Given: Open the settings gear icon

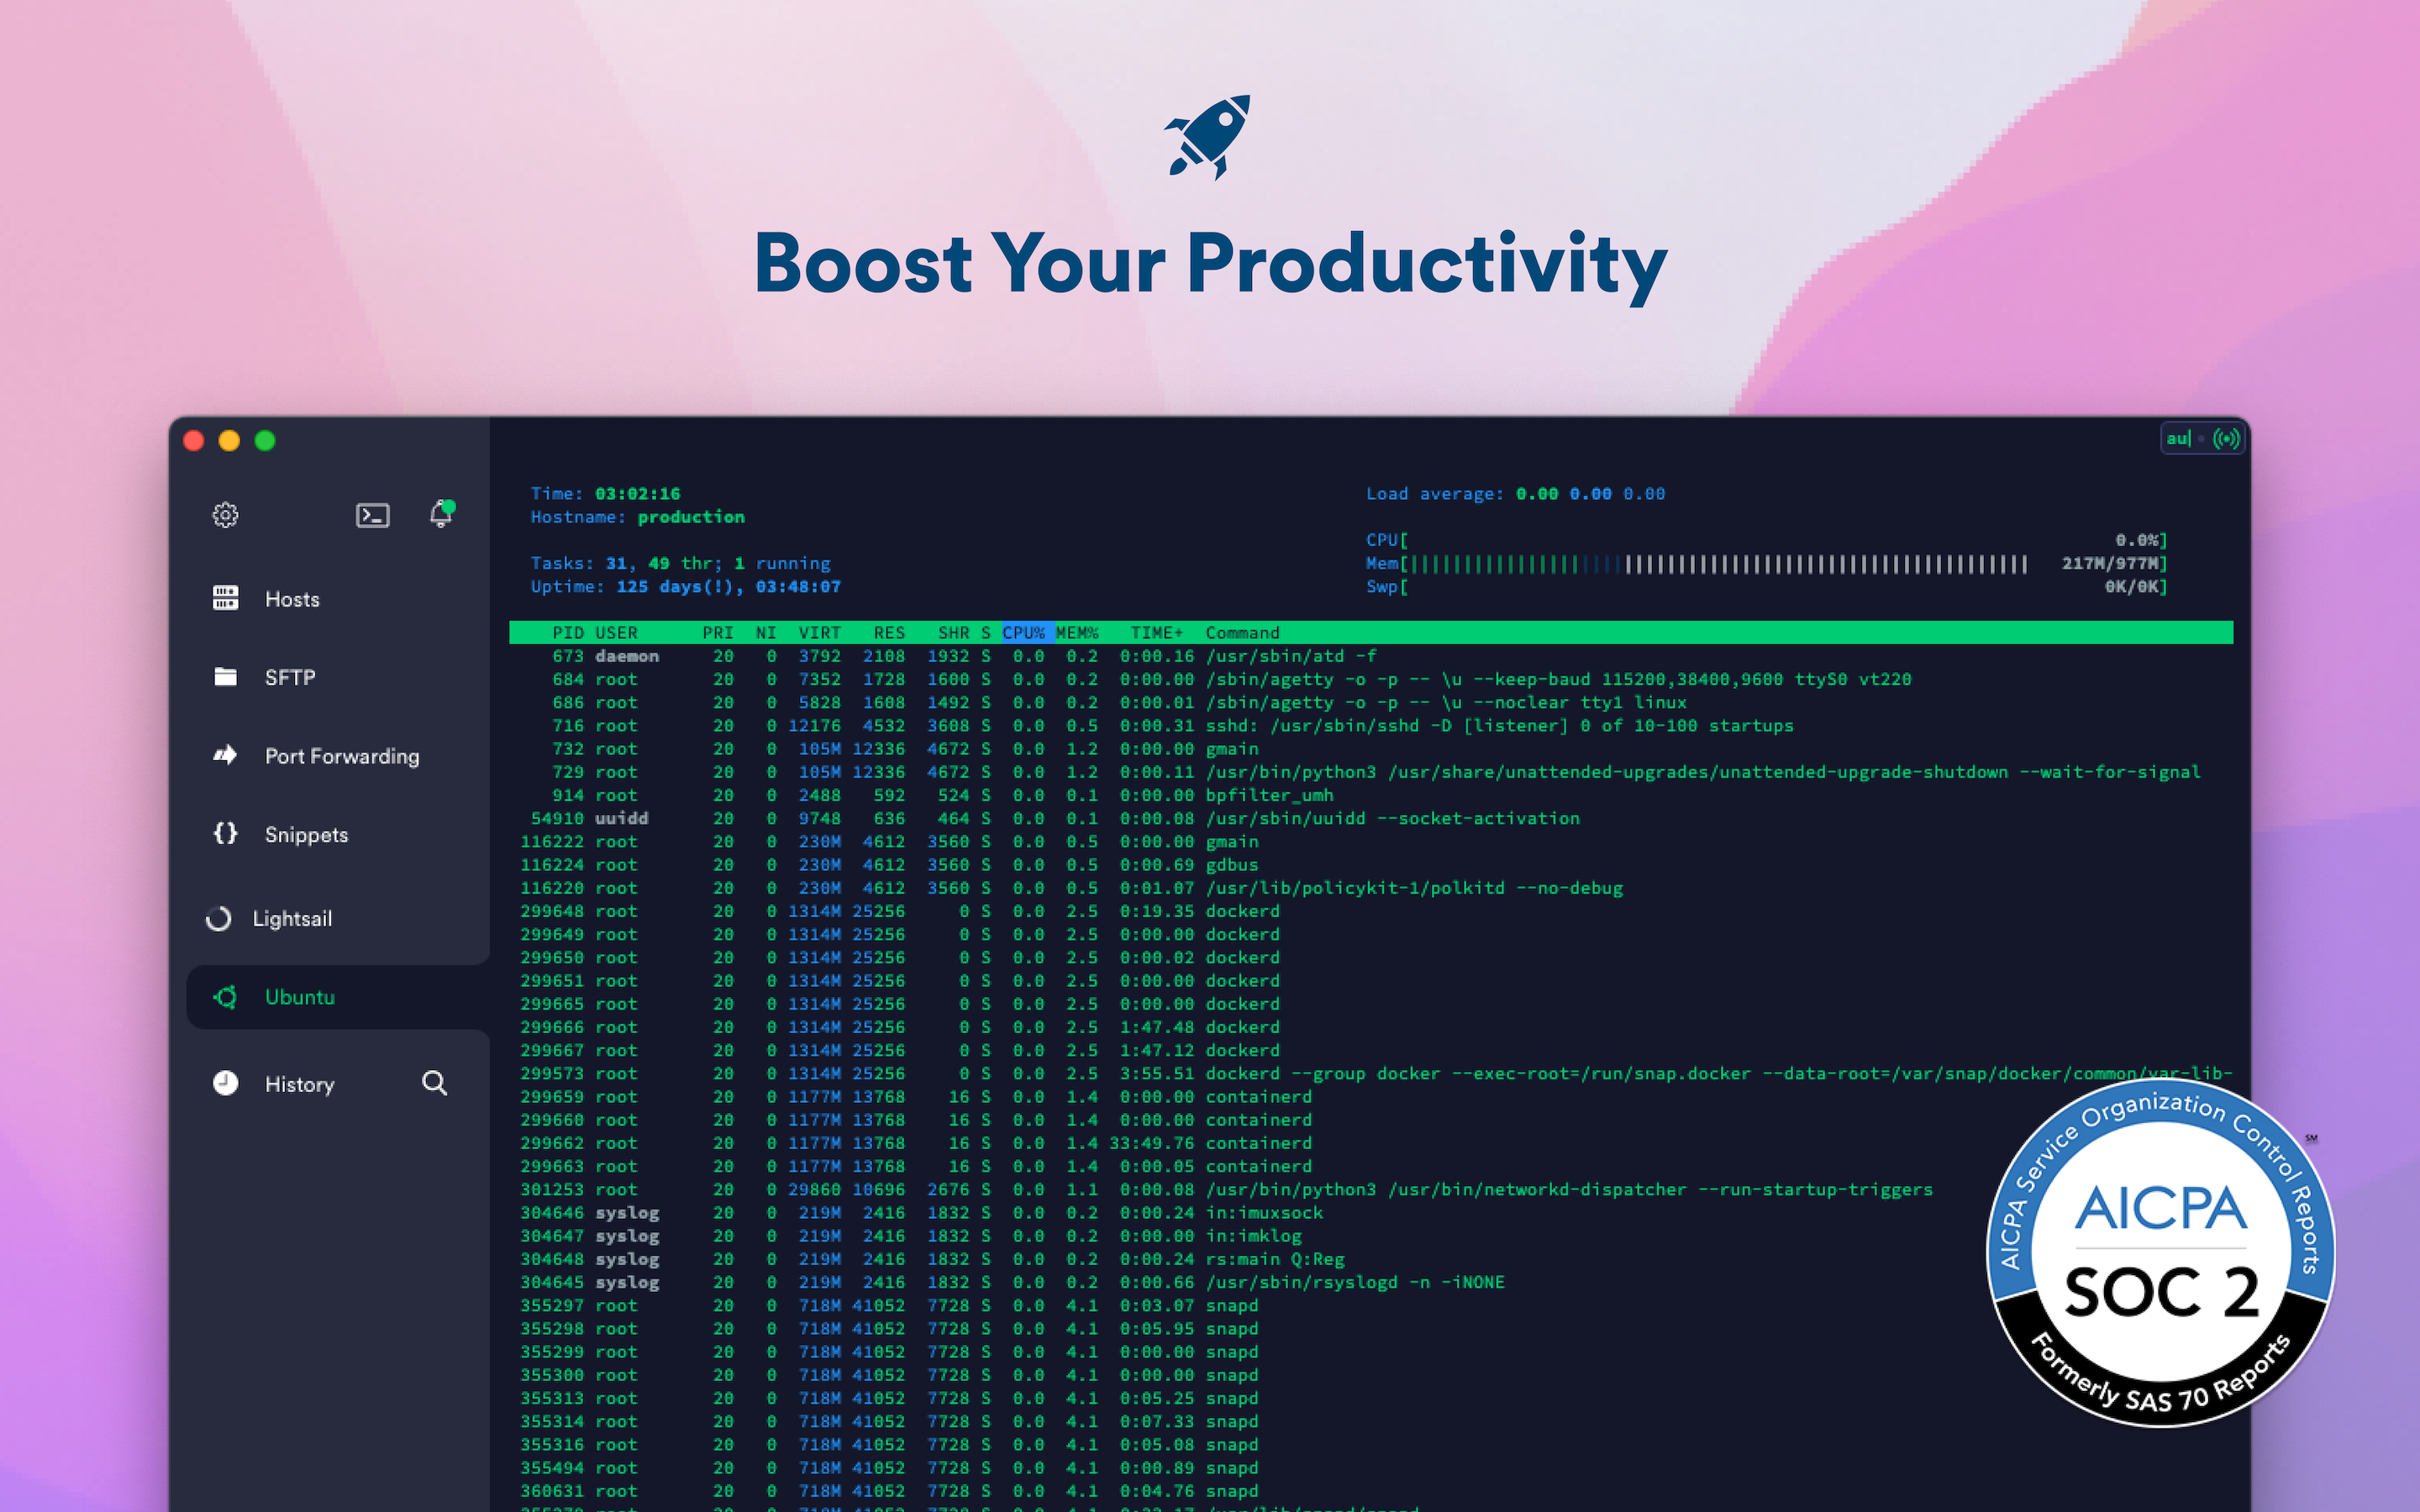Looking at the screenshot, I should pos(225,515).
